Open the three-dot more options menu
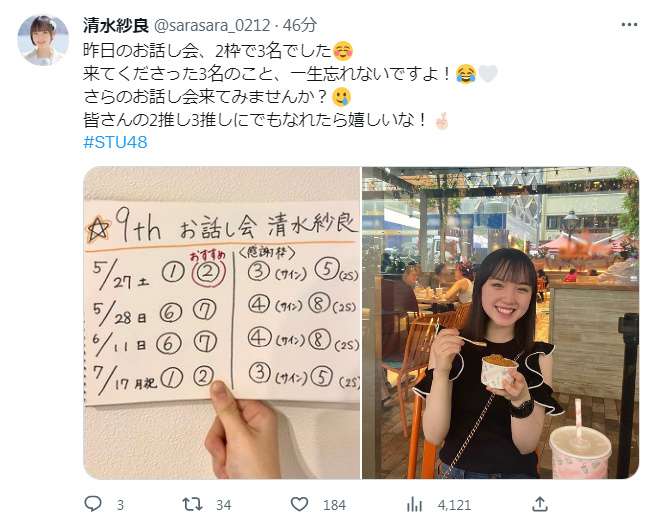649x525 pixels. point(629,25)
